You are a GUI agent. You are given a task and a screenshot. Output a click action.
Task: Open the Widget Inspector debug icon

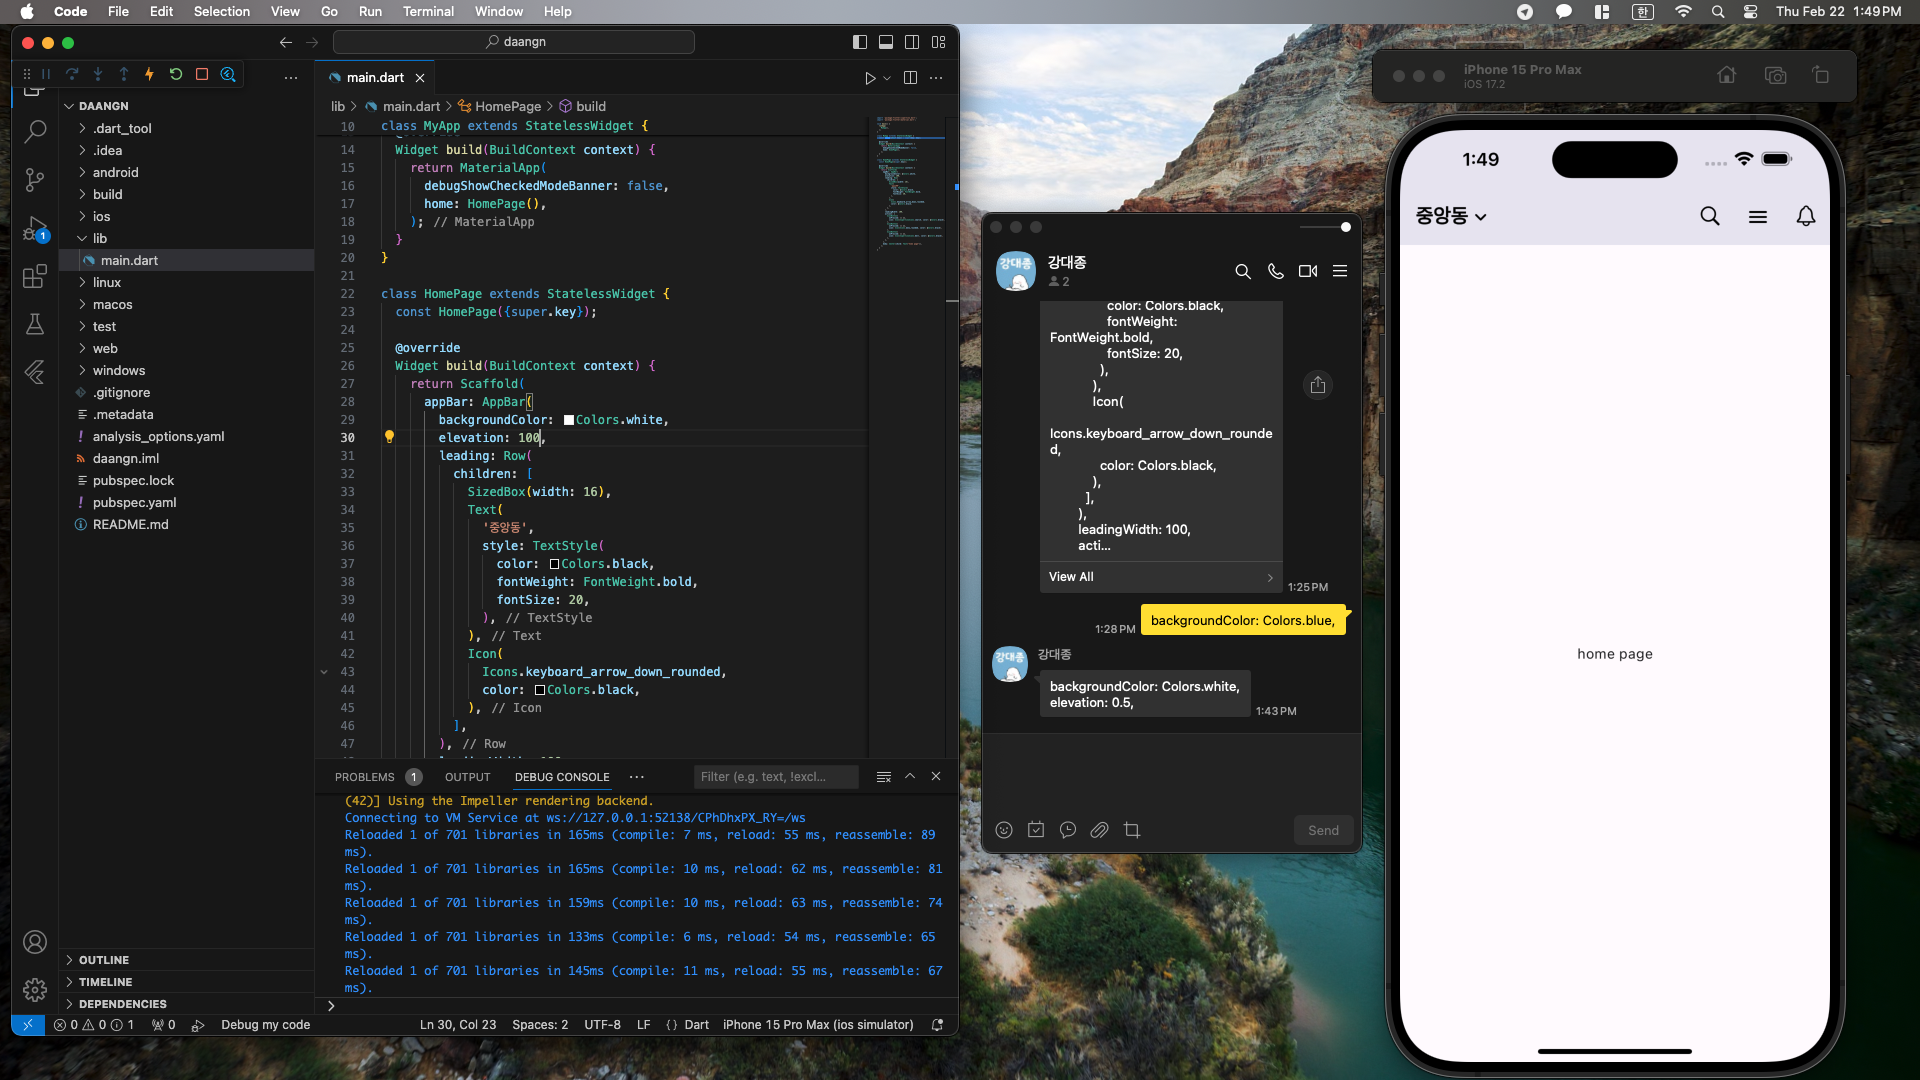(x=228, y=74)
